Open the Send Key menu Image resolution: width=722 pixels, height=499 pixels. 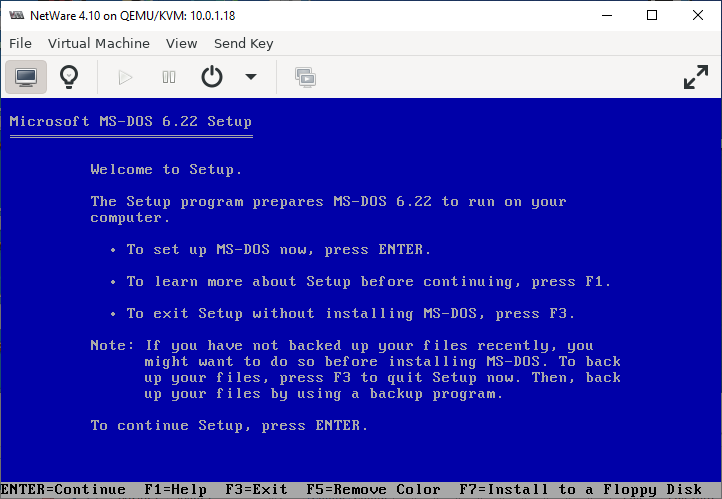244,43
